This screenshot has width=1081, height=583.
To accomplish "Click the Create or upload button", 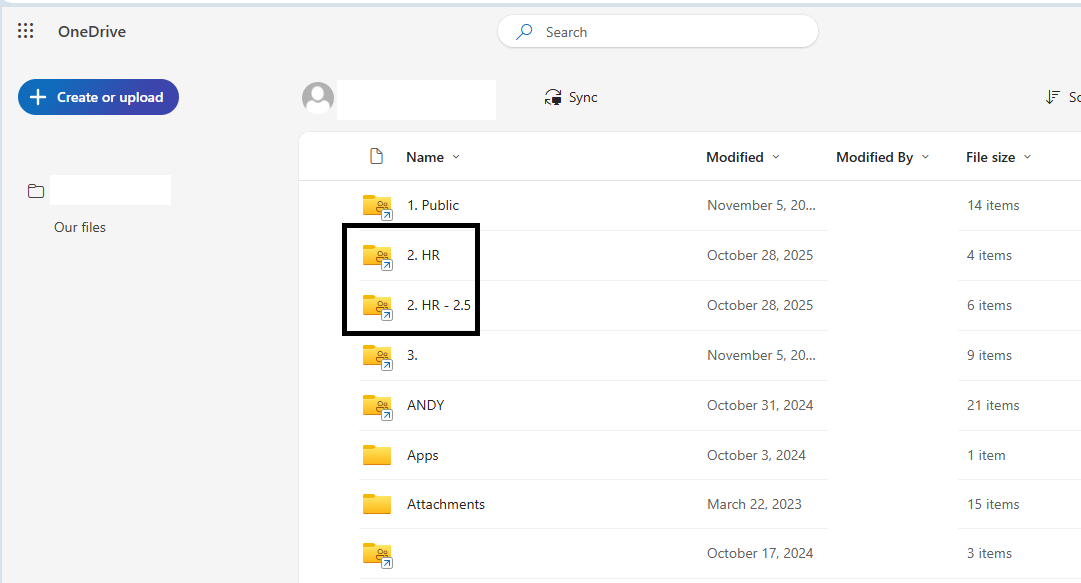I will (x=99, y=97).
